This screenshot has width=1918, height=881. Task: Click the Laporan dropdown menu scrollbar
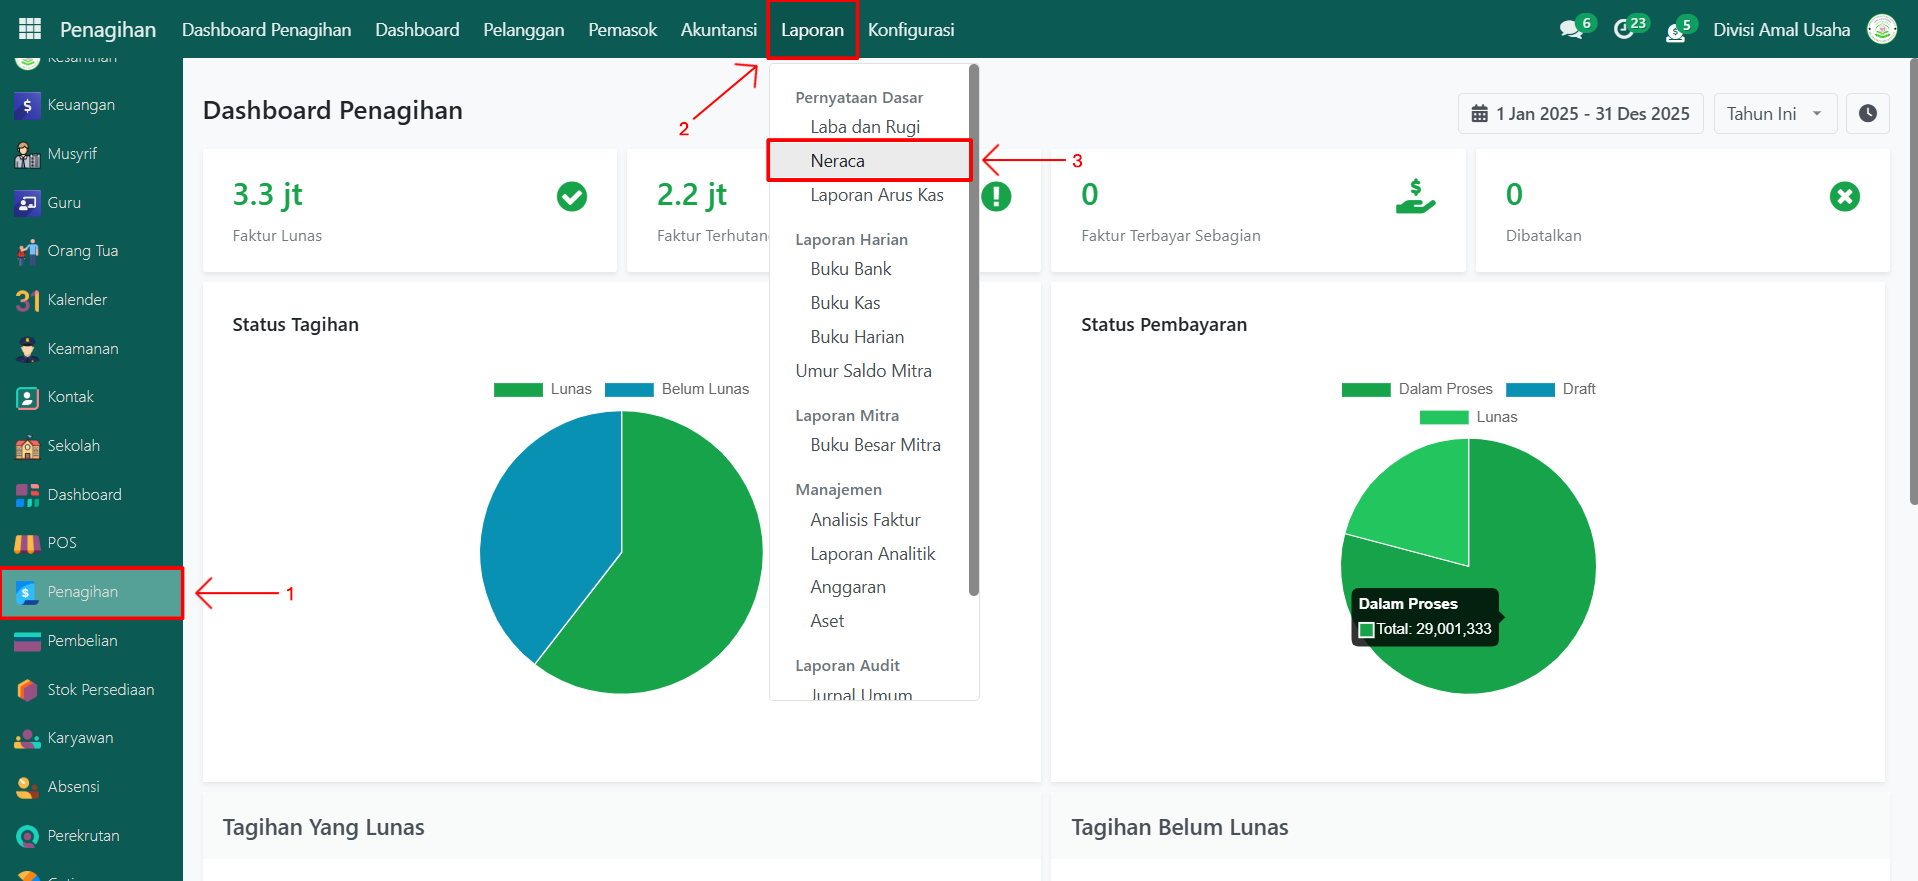tap(974, 330)
